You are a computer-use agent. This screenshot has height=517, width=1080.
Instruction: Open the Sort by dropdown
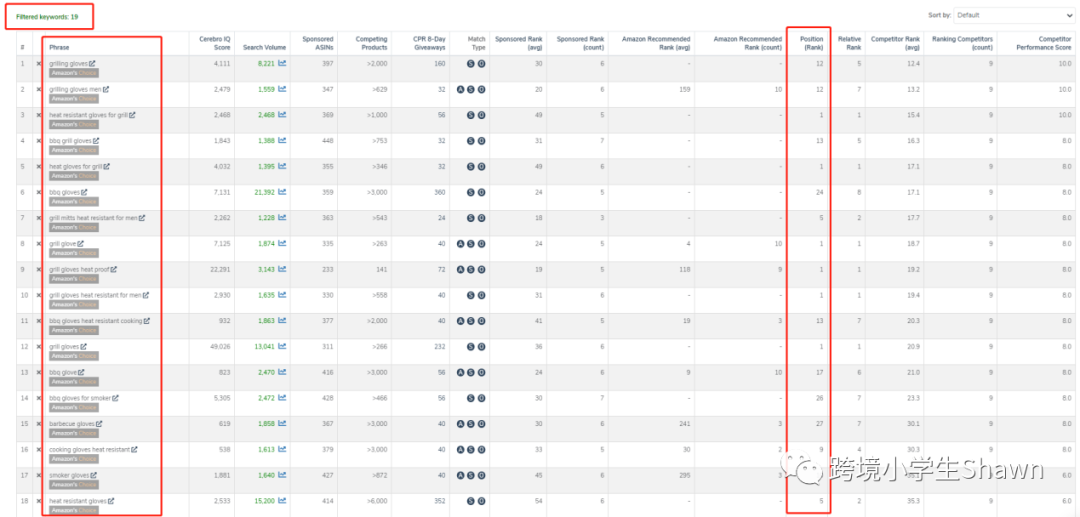point(1013,15)
